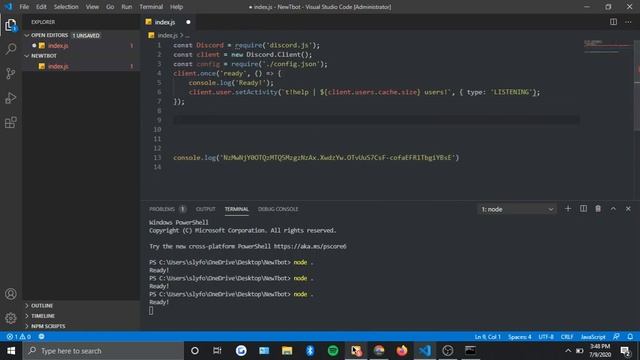Maximize the terminal panel size

(613, 209)
